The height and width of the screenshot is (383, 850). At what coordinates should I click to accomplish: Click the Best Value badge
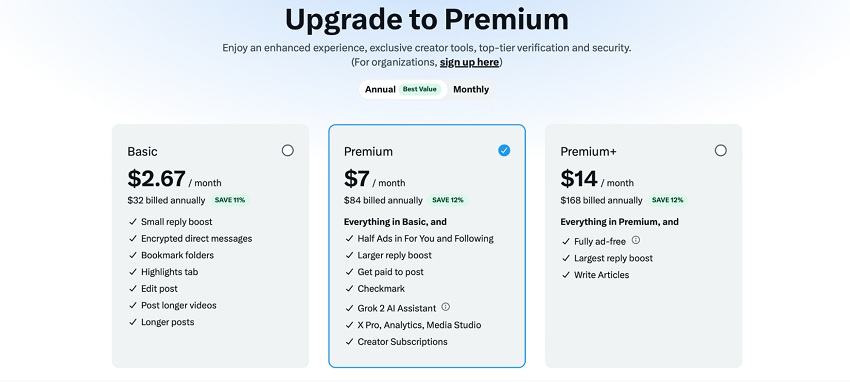pyautogui.click(x=420, y=89)
